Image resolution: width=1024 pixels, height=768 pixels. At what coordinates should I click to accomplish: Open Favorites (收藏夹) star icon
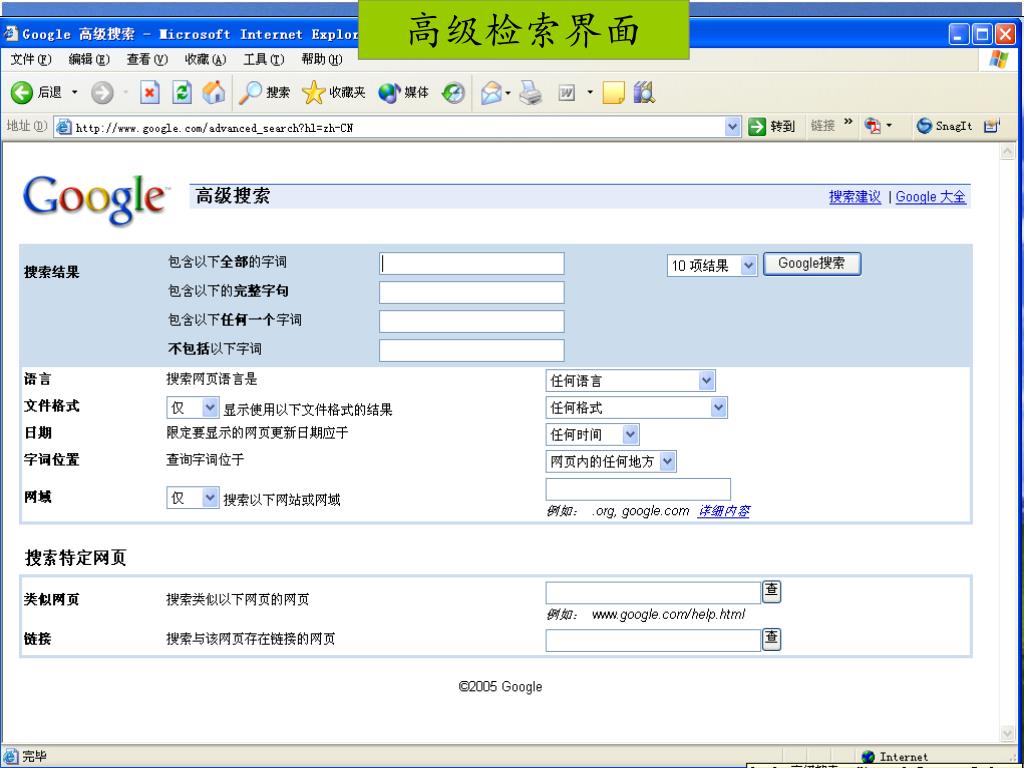333,93
